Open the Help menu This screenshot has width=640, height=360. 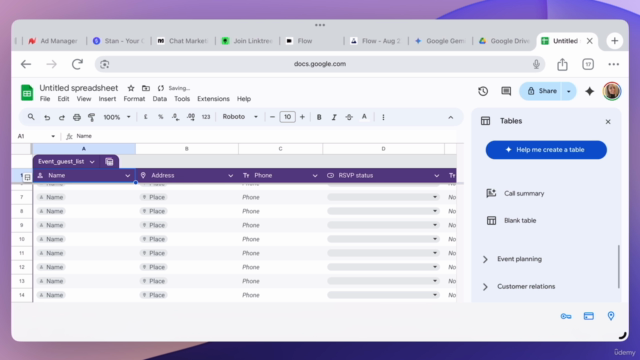tap(244, 99)
